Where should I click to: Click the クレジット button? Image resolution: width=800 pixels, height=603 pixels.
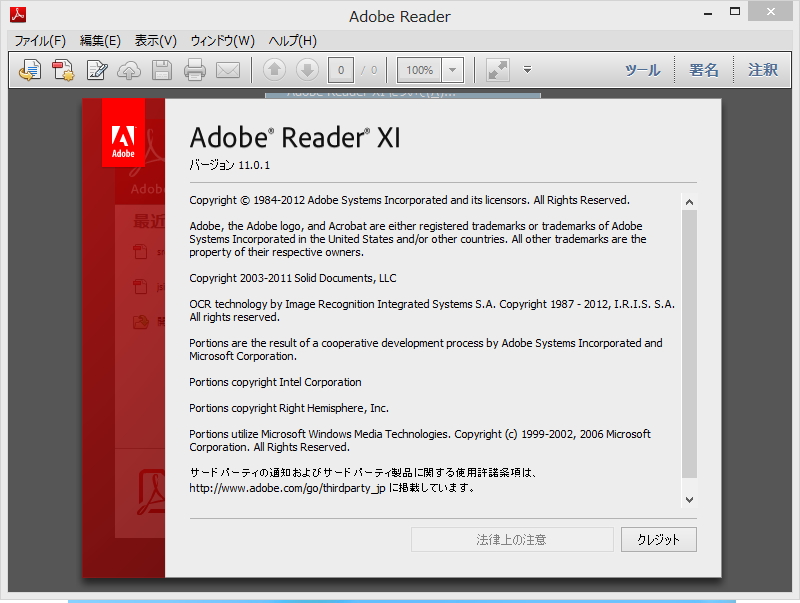point(658,539)
